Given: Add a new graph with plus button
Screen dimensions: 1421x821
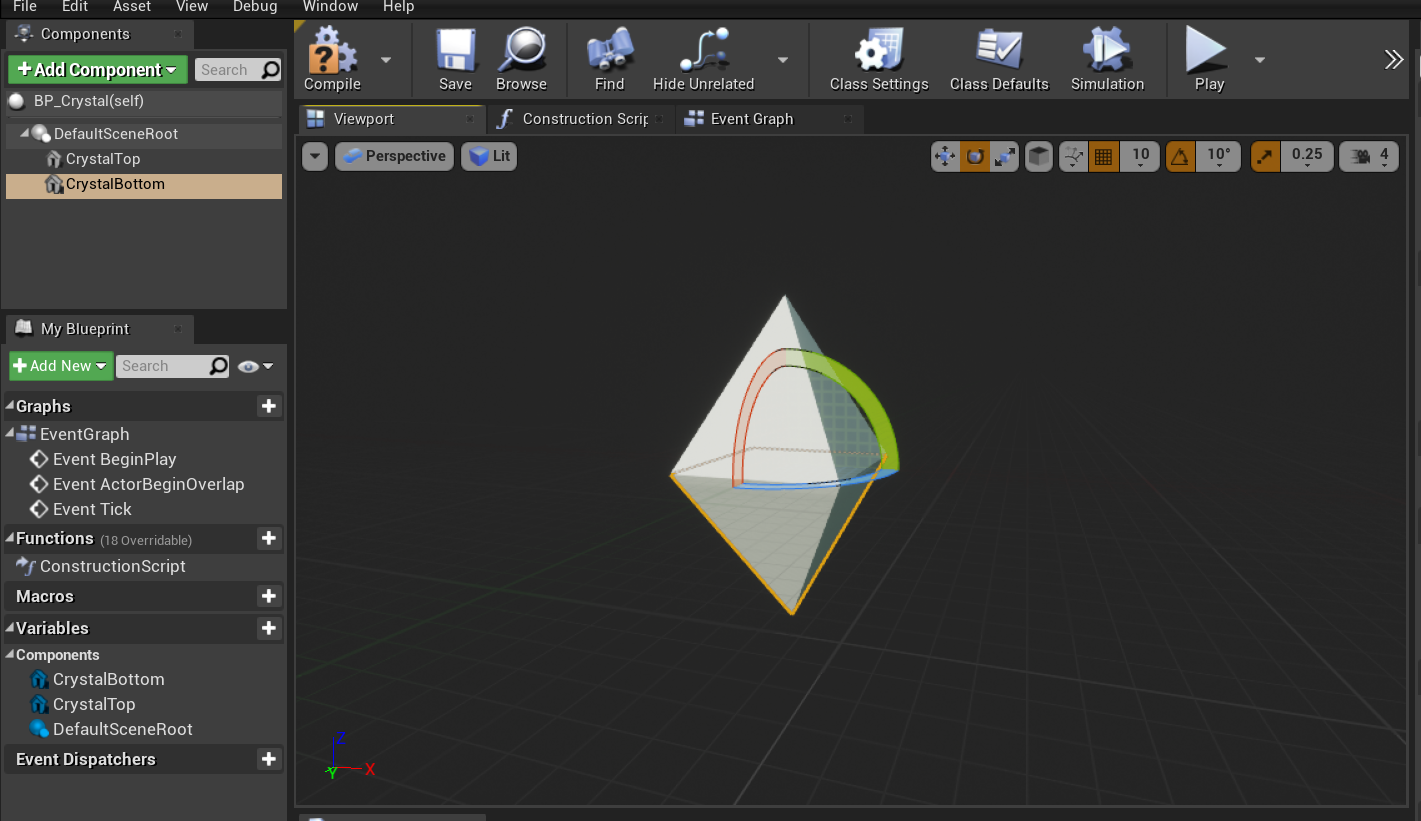Looking at the screenshot, I should (x=268, y=406).
